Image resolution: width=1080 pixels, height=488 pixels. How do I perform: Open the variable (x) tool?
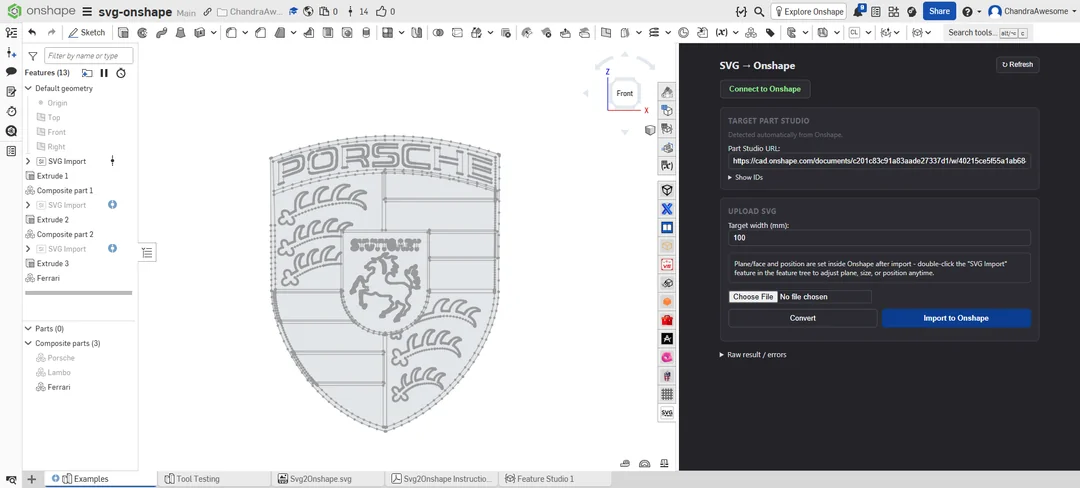click(x=721, y=32)
